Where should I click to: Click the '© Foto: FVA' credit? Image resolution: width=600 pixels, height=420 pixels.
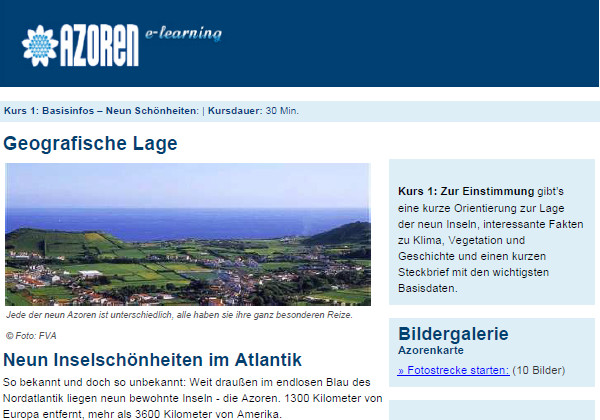tap(31, 336)
